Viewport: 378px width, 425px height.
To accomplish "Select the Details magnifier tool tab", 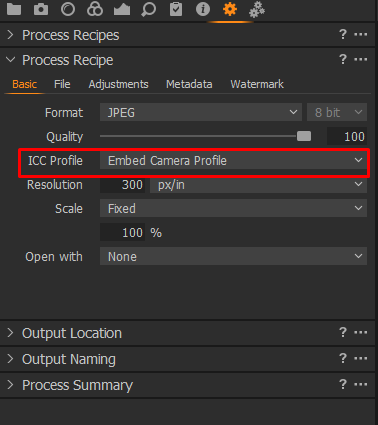I will click(x=148, y=9).
